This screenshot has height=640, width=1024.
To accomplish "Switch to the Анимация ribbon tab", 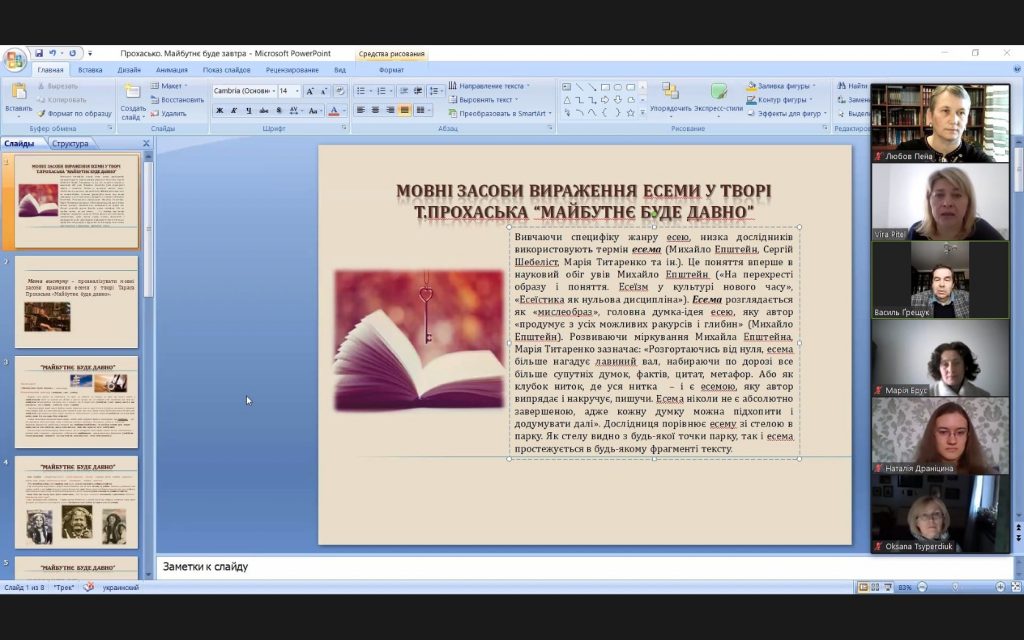I will [172, 70].
